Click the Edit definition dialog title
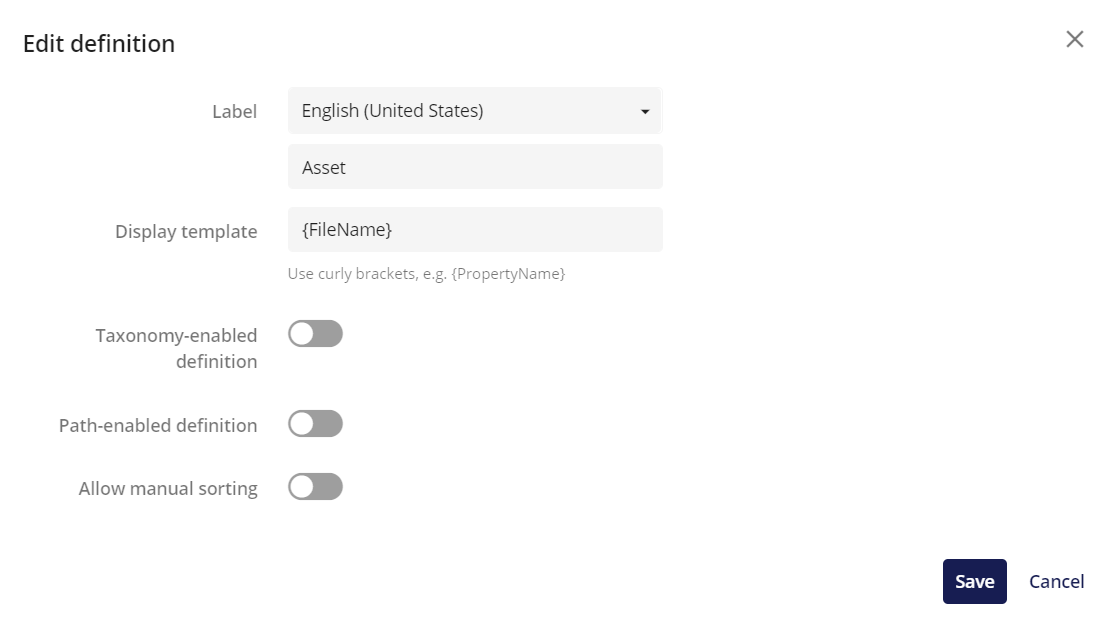This screenshot has height=620, width=1116. tap(98, 43)
